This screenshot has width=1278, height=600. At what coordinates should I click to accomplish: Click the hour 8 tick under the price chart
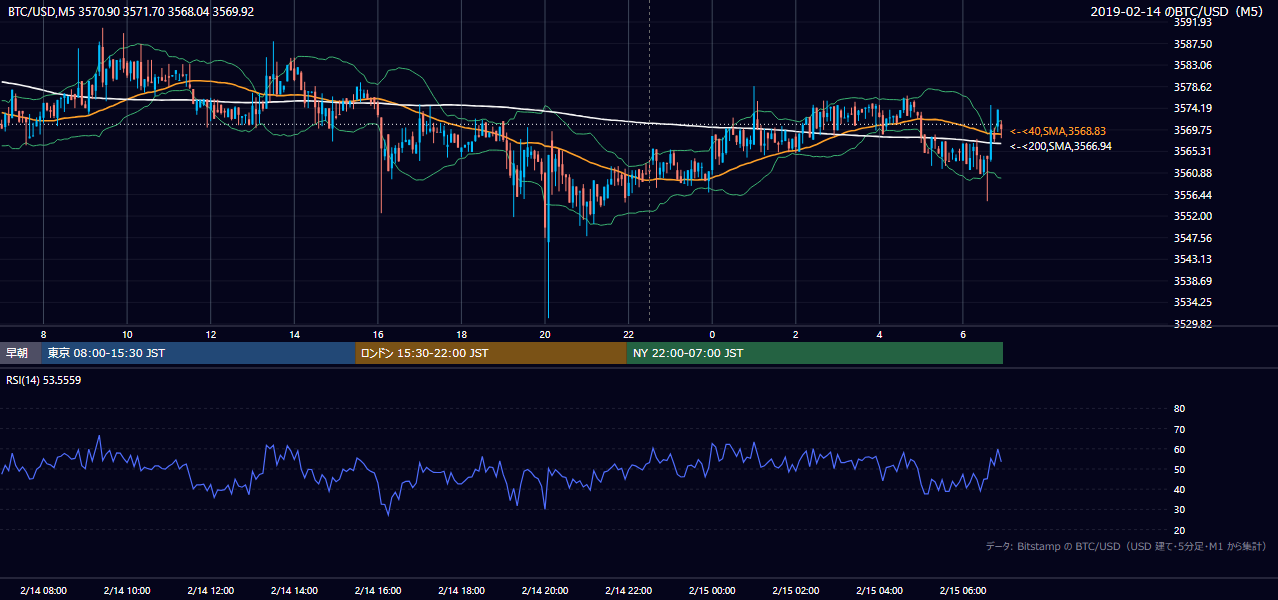point(43,334)
